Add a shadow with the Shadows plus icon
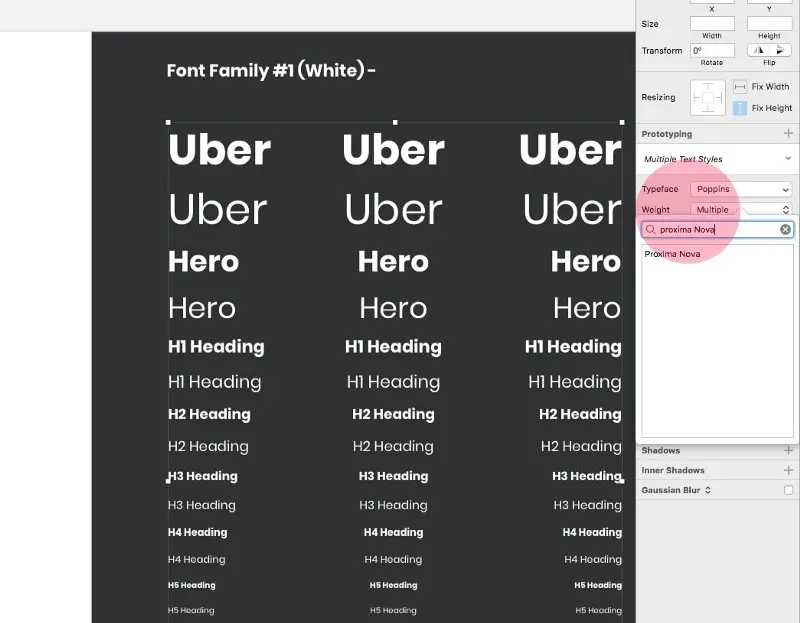This screenshot has height=623, width=800. (x=788, y=451)
